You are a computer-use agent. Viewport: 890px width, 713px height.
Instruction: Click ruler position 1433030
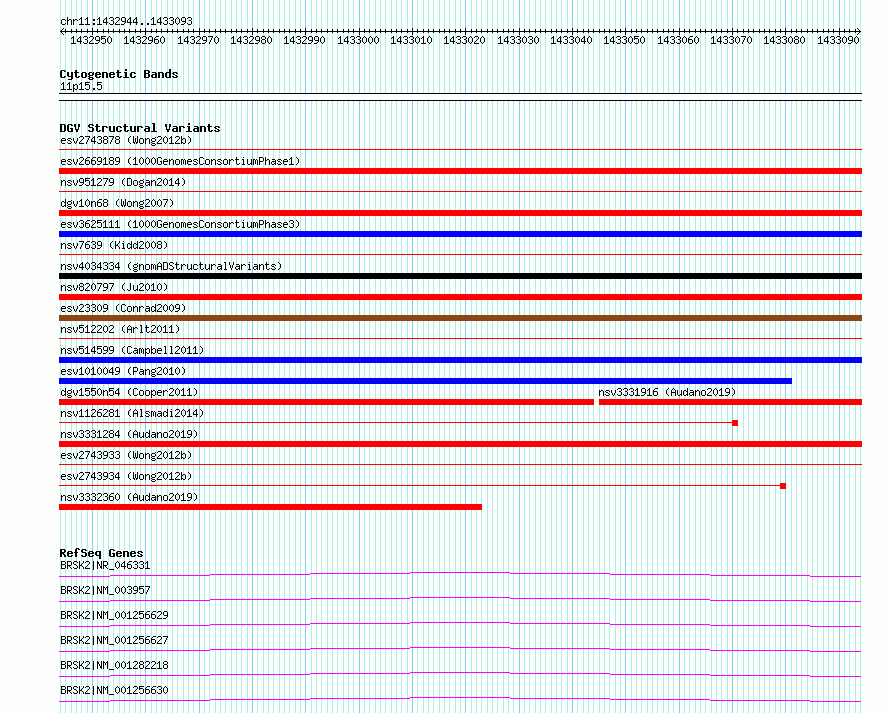pyautogui.click(x=518, y=40)
